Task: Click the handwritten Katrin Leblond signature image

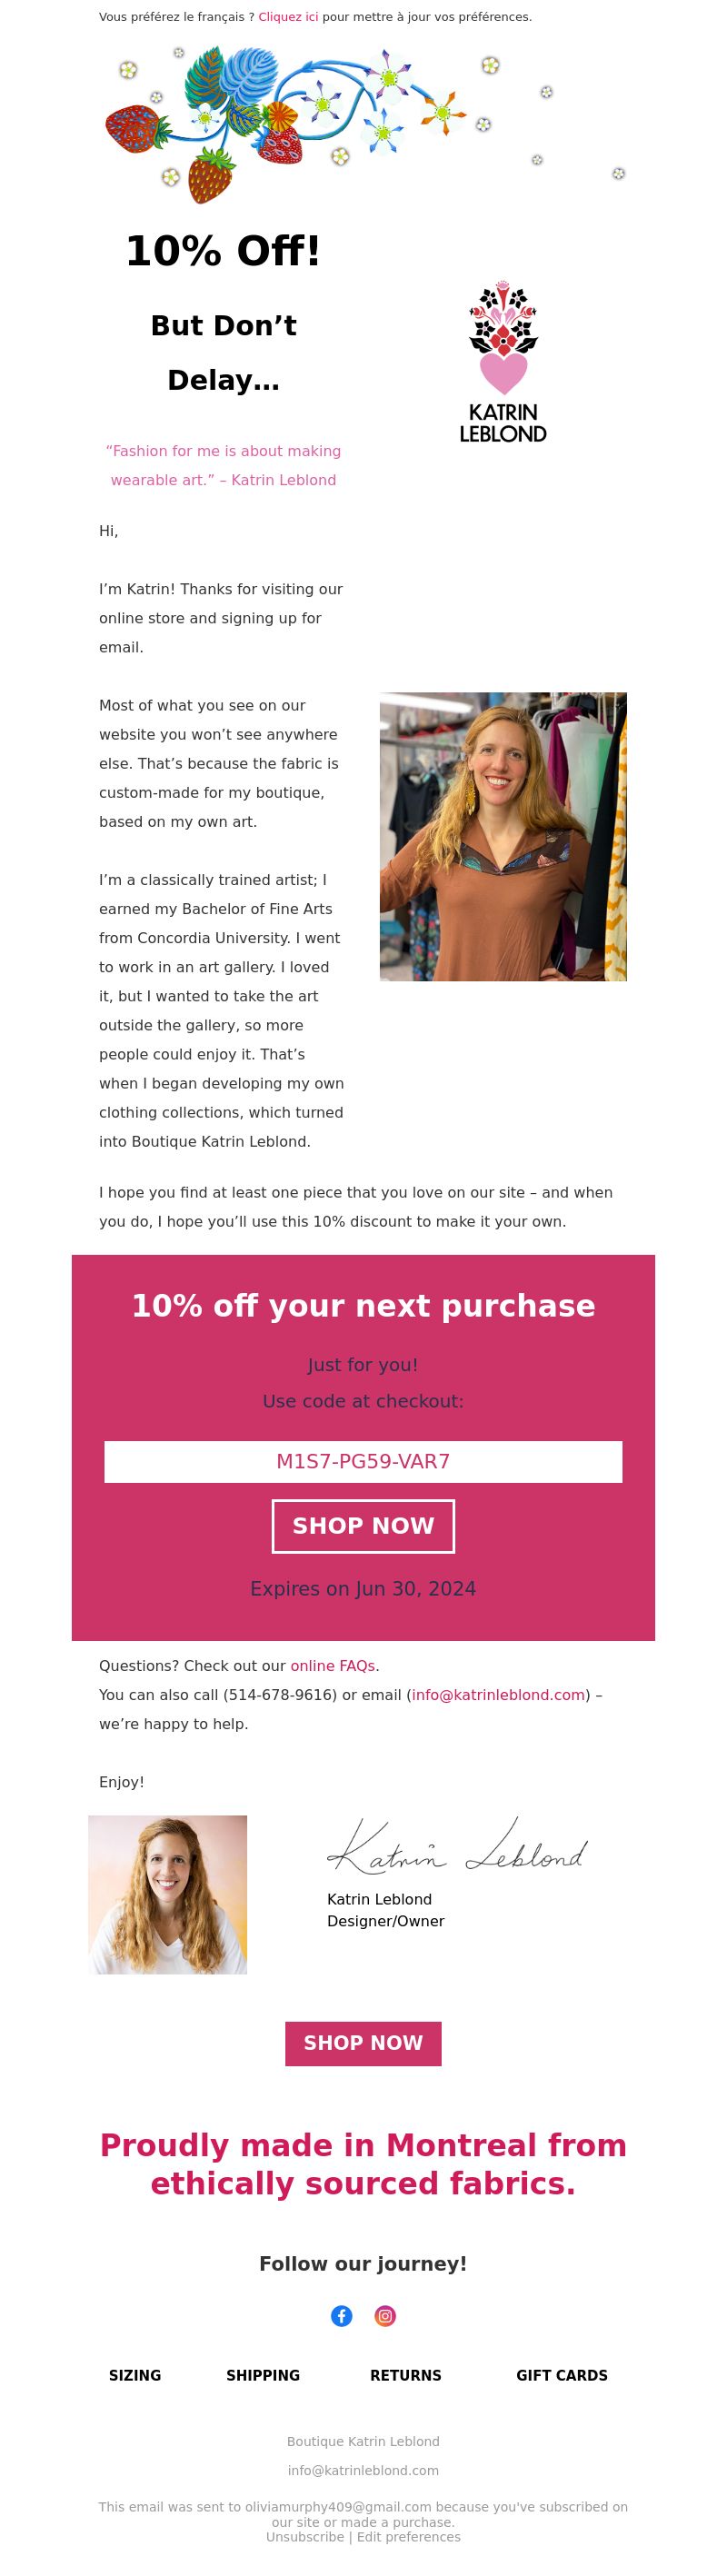Action: [457, 1845]
